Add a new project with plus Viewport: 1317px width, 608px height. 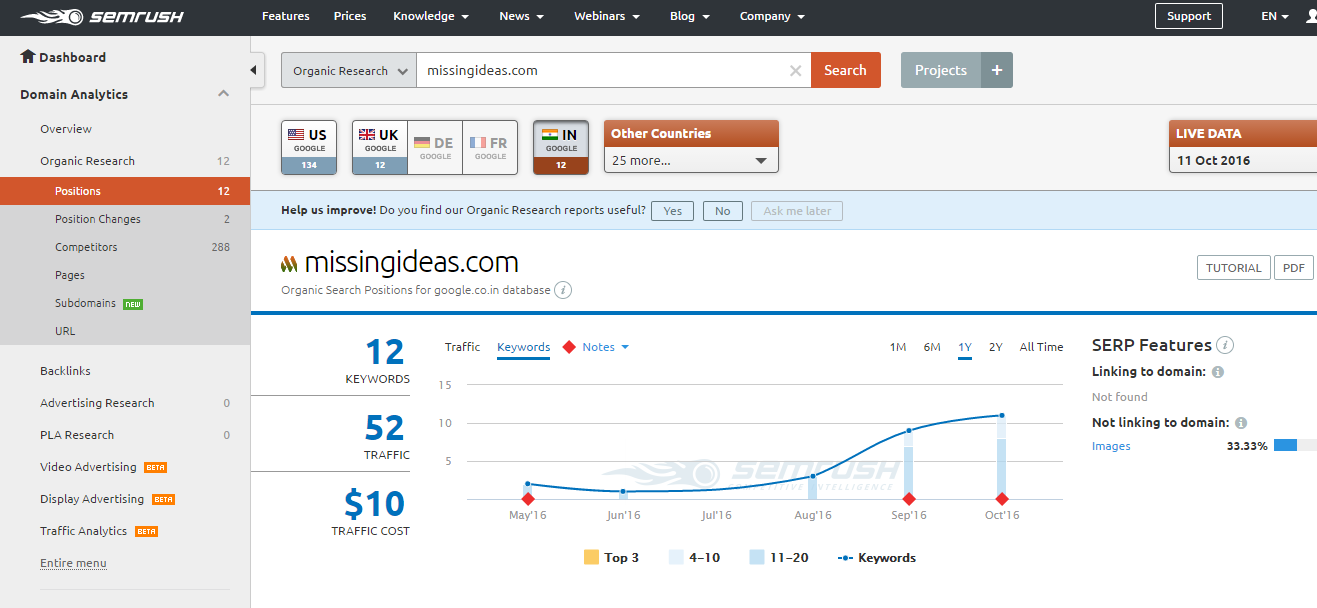tap(997, 70)
